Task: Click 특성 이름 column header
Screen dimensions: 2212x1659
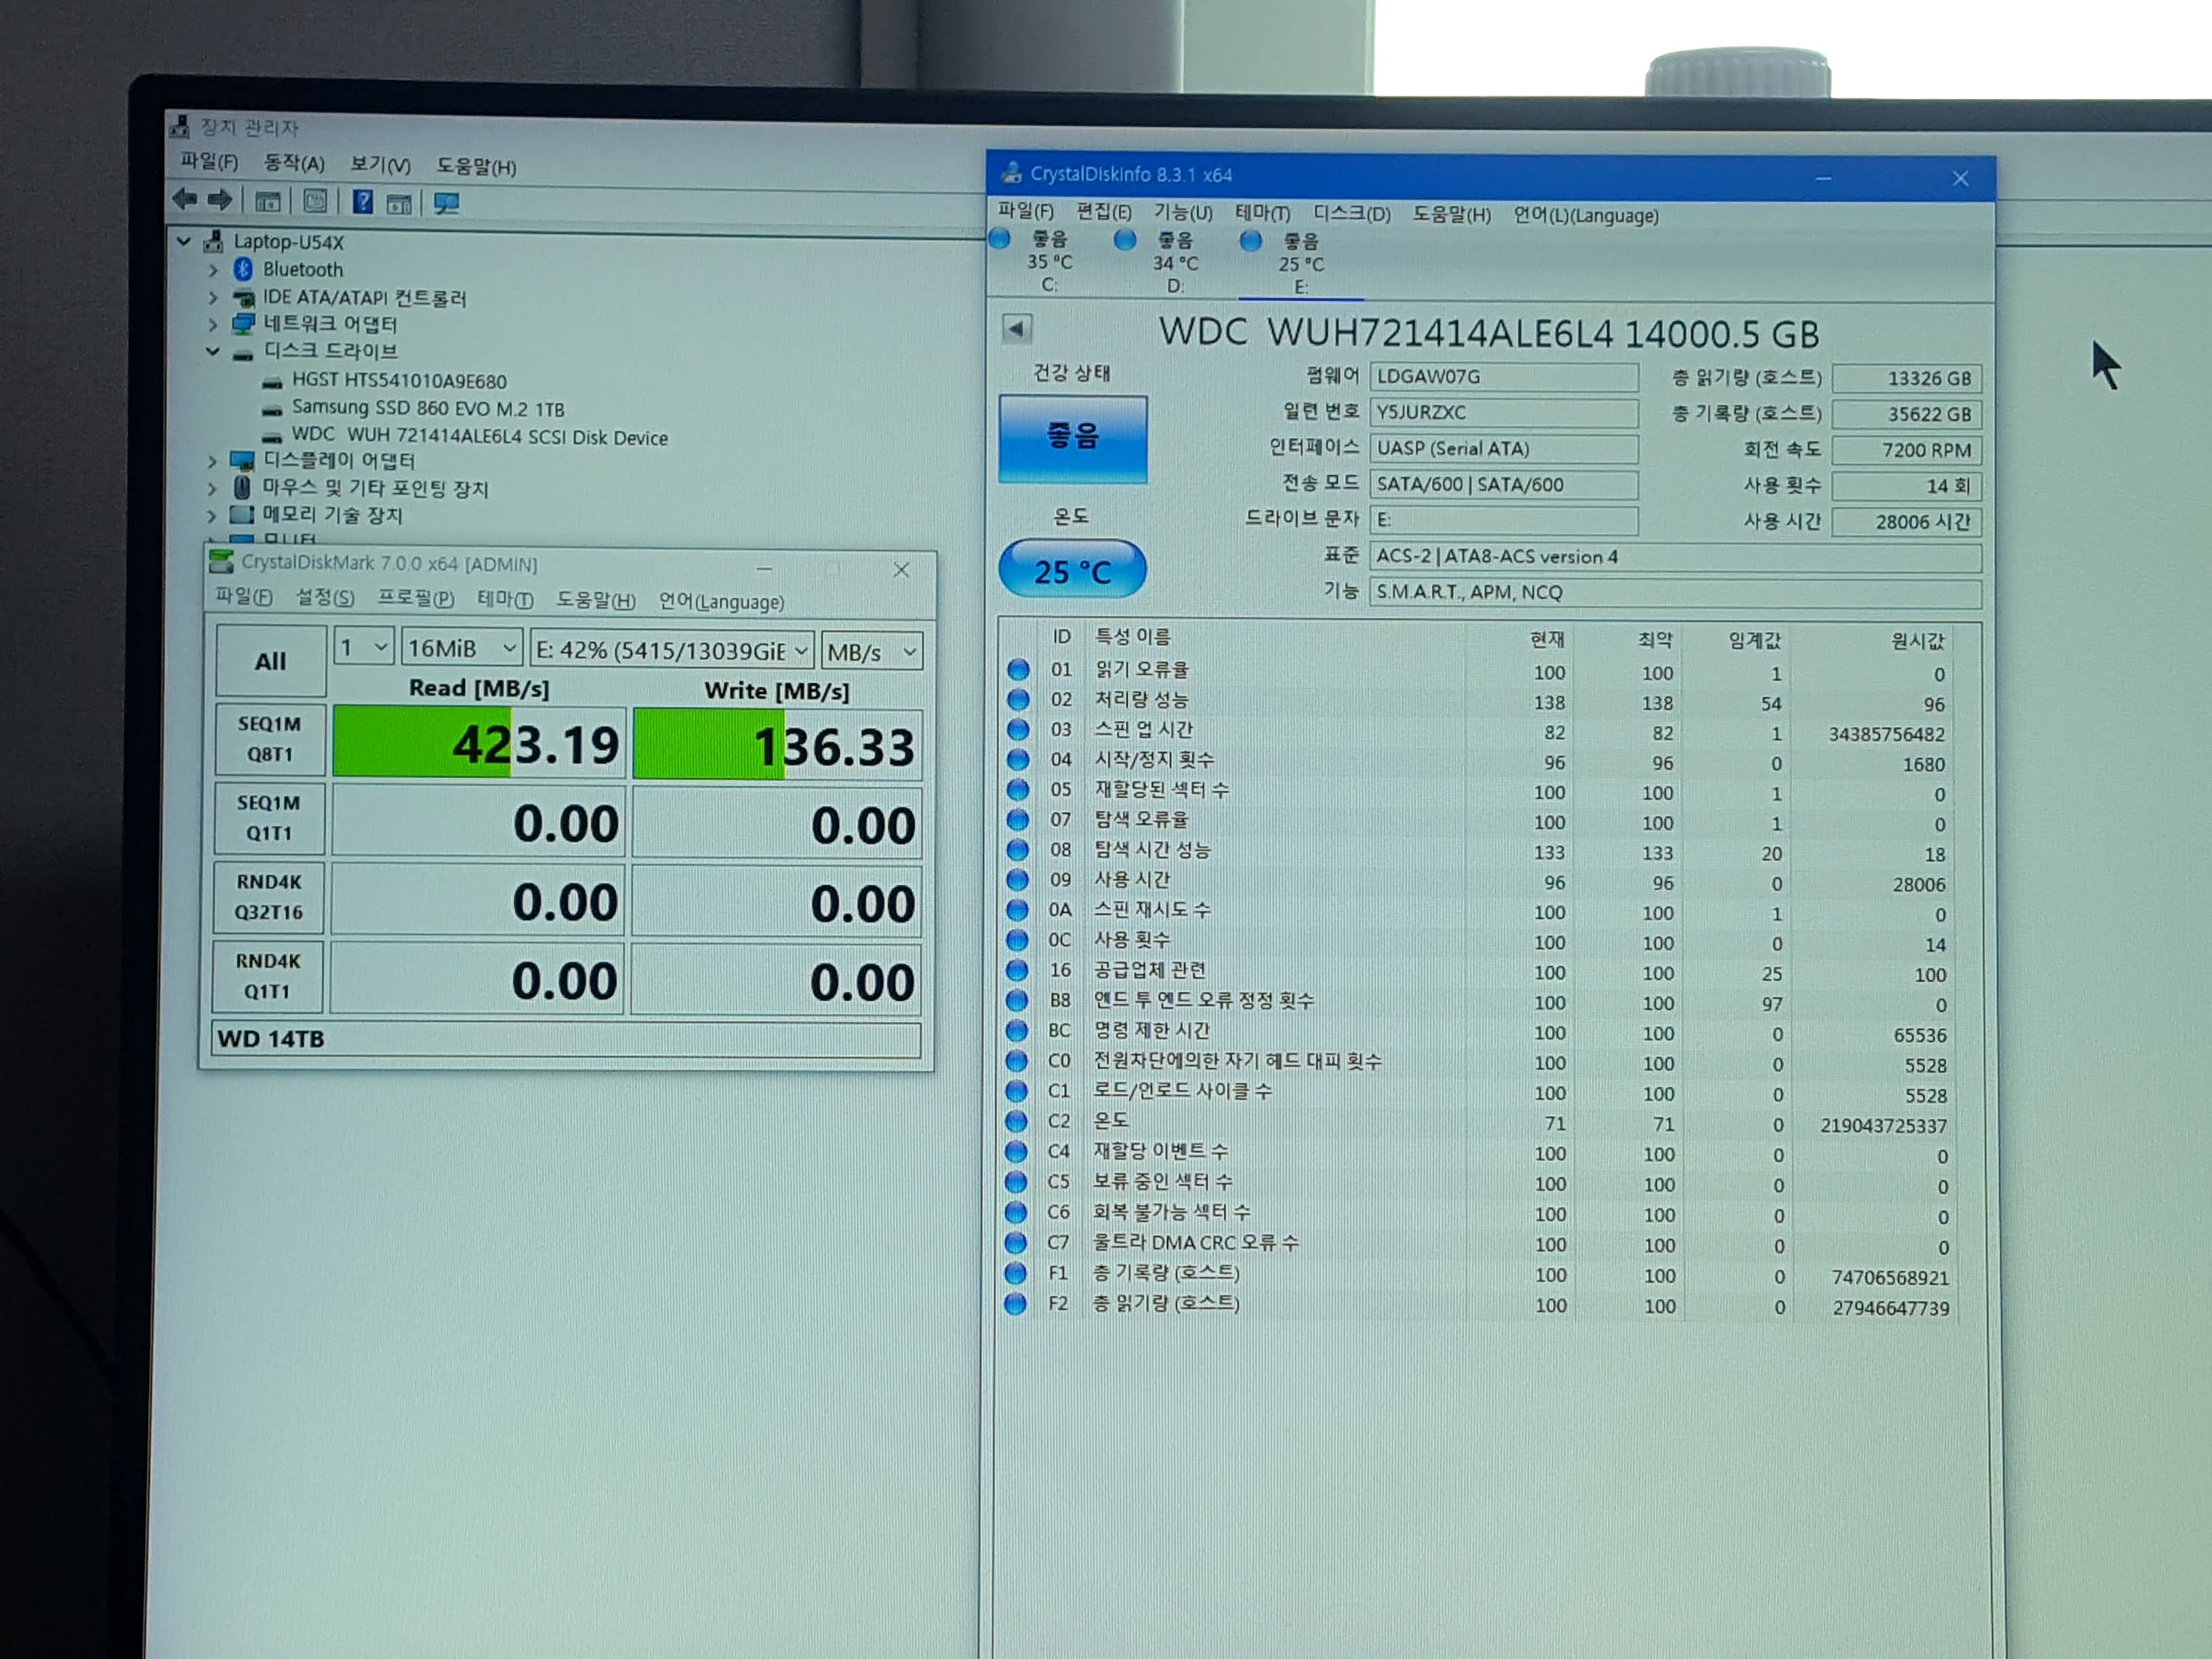Action: pos(1132,637)
